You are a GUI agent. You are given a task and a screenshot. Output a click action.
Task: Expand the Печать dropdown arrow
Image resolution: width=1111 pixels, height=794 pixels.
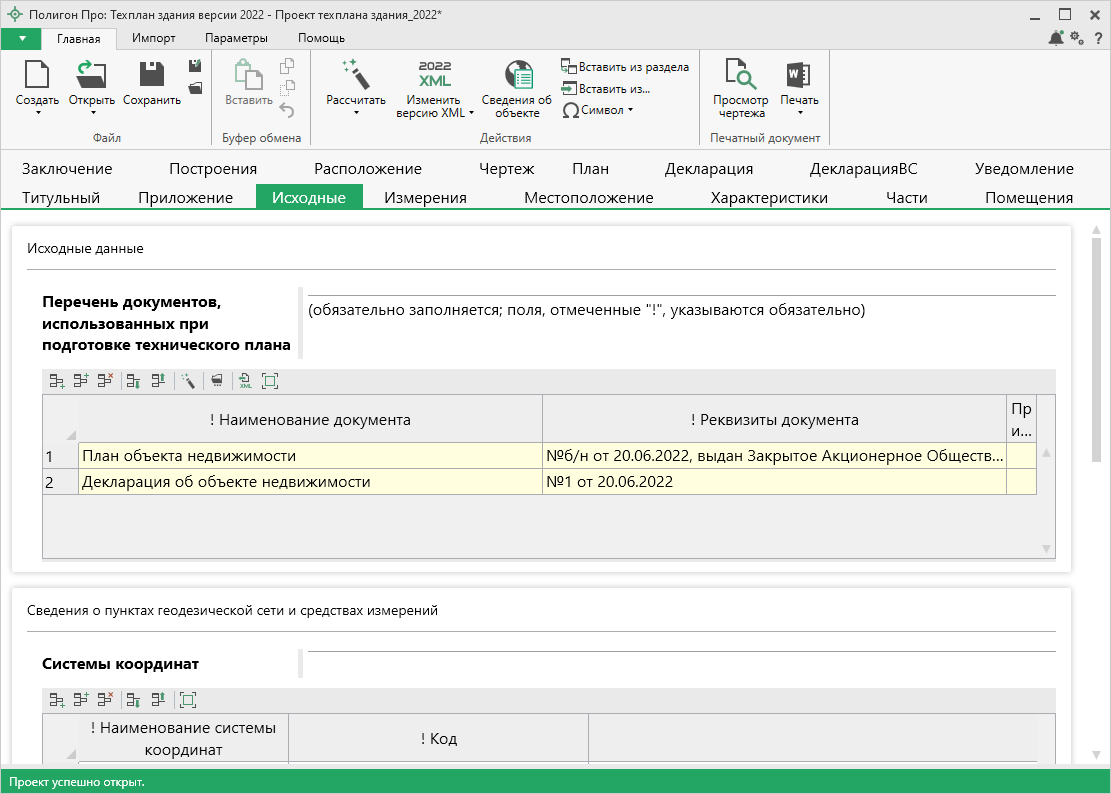(x=799, y=112)
